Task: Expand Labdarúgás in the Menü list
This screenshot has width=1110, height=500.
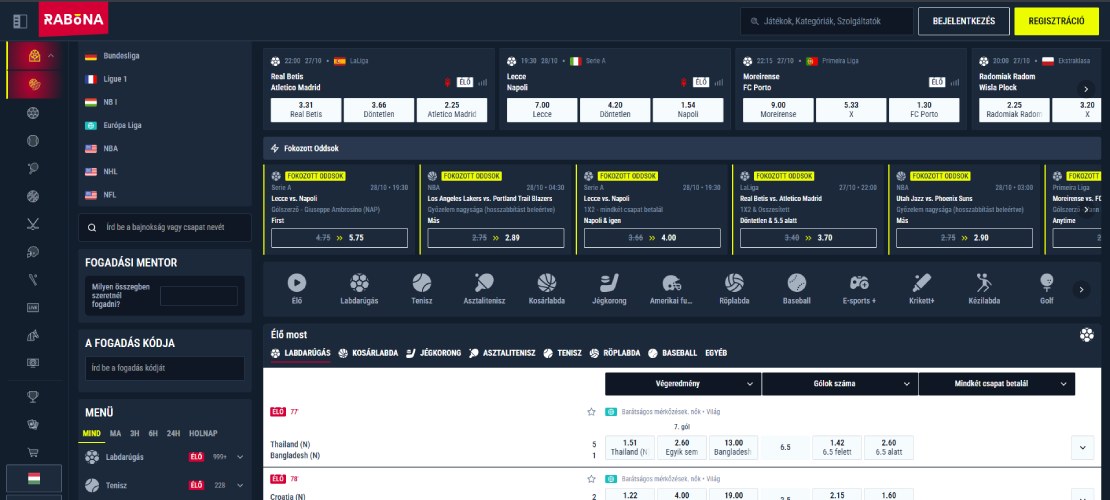Action: 240,457
